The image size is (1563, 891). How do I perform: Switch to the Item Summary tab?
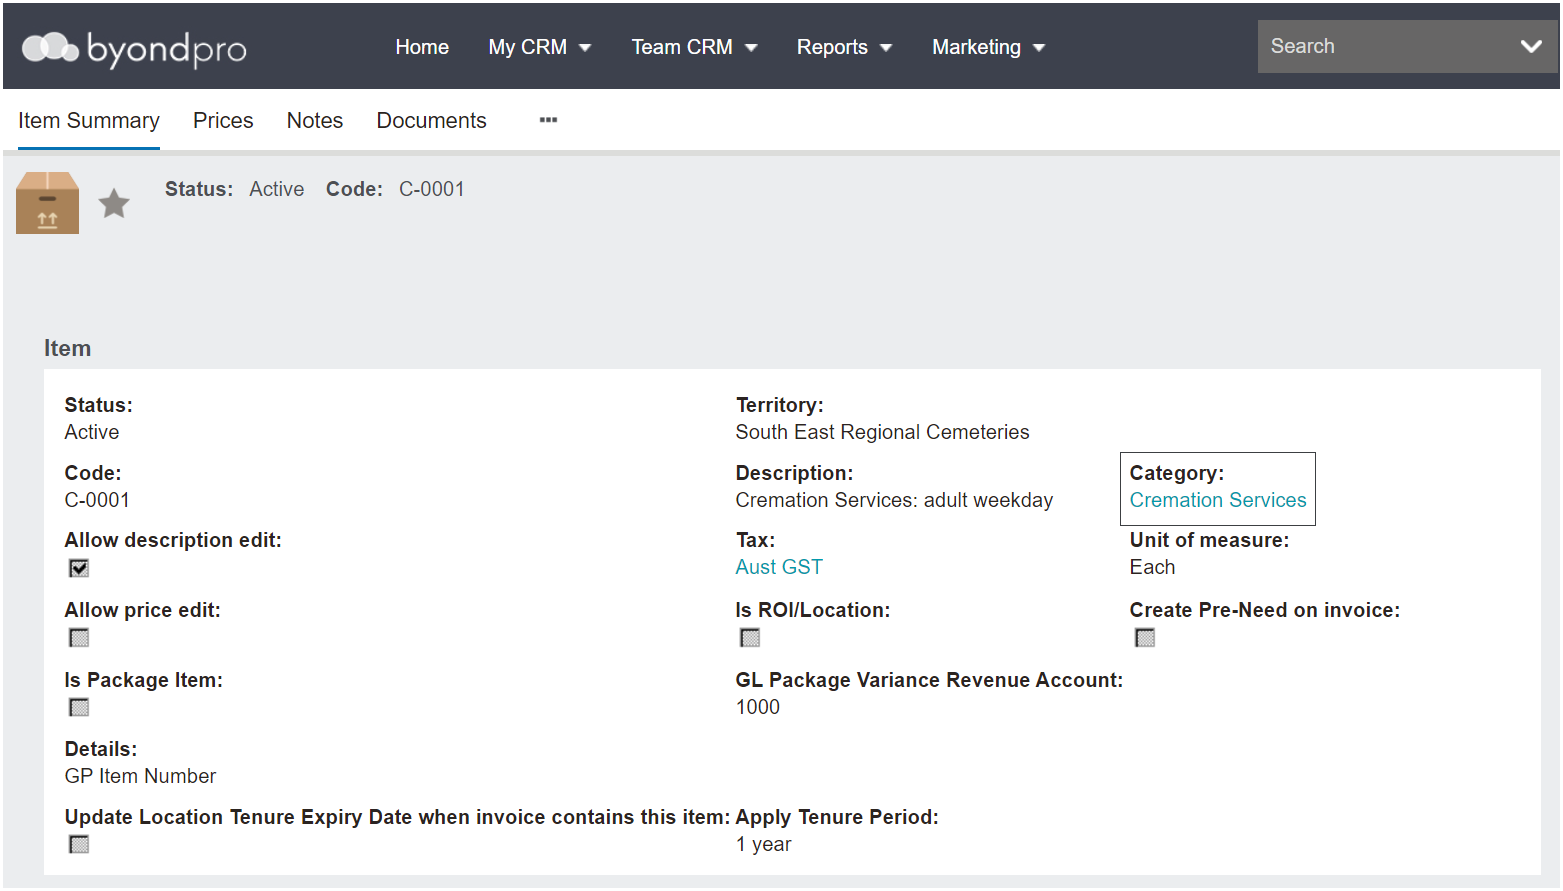[x=89, y=121]
